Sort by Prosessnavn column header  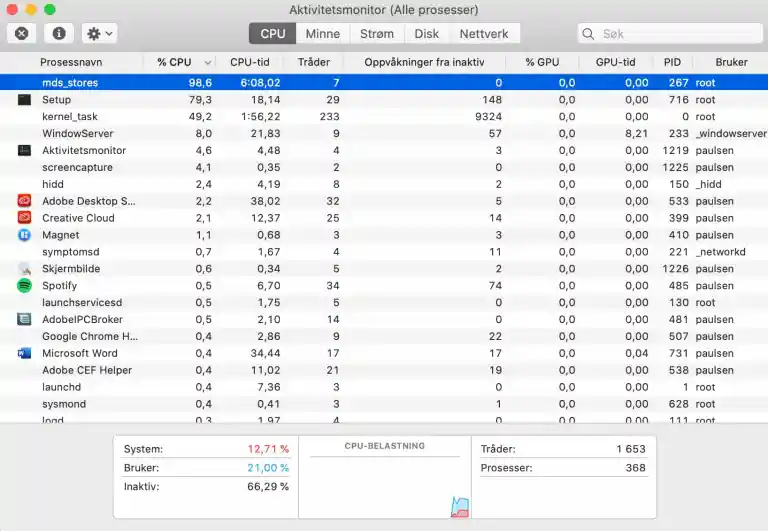point(70,62)
